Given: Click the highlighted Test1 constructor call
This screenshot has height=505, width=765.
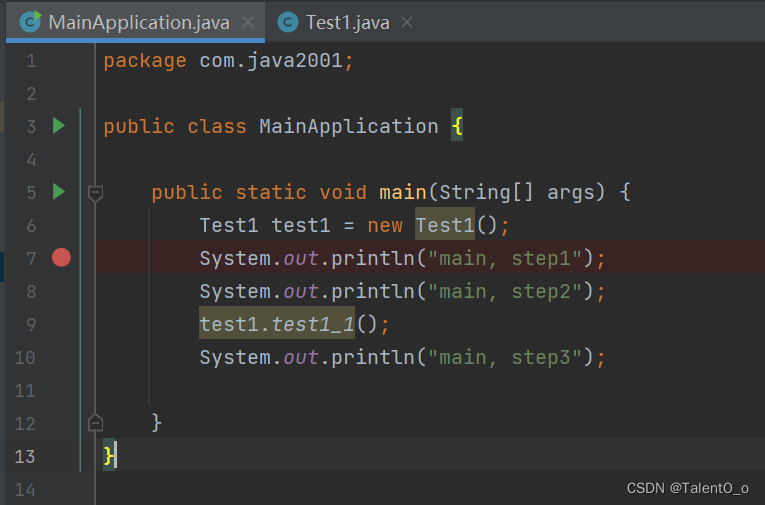Looking at the screenshot, I should pos(445,225).
